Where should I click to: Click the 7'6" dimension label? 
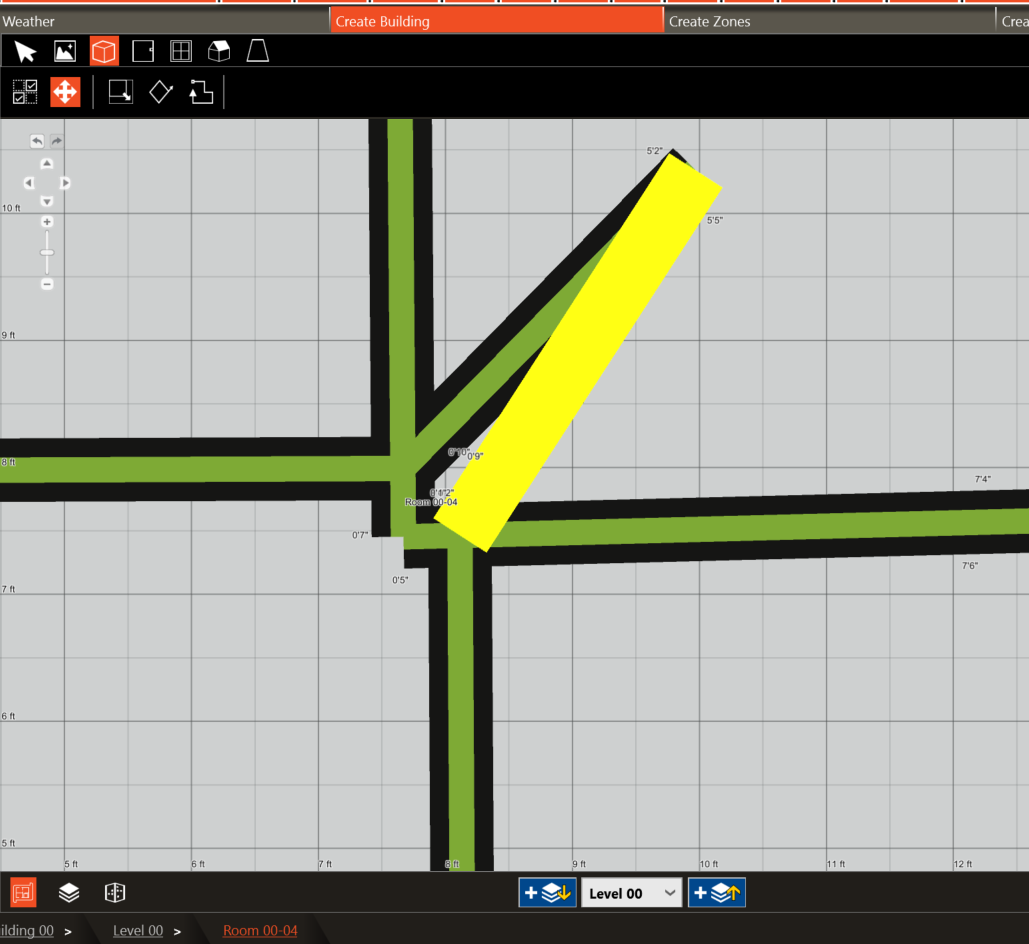click(970, 565)
